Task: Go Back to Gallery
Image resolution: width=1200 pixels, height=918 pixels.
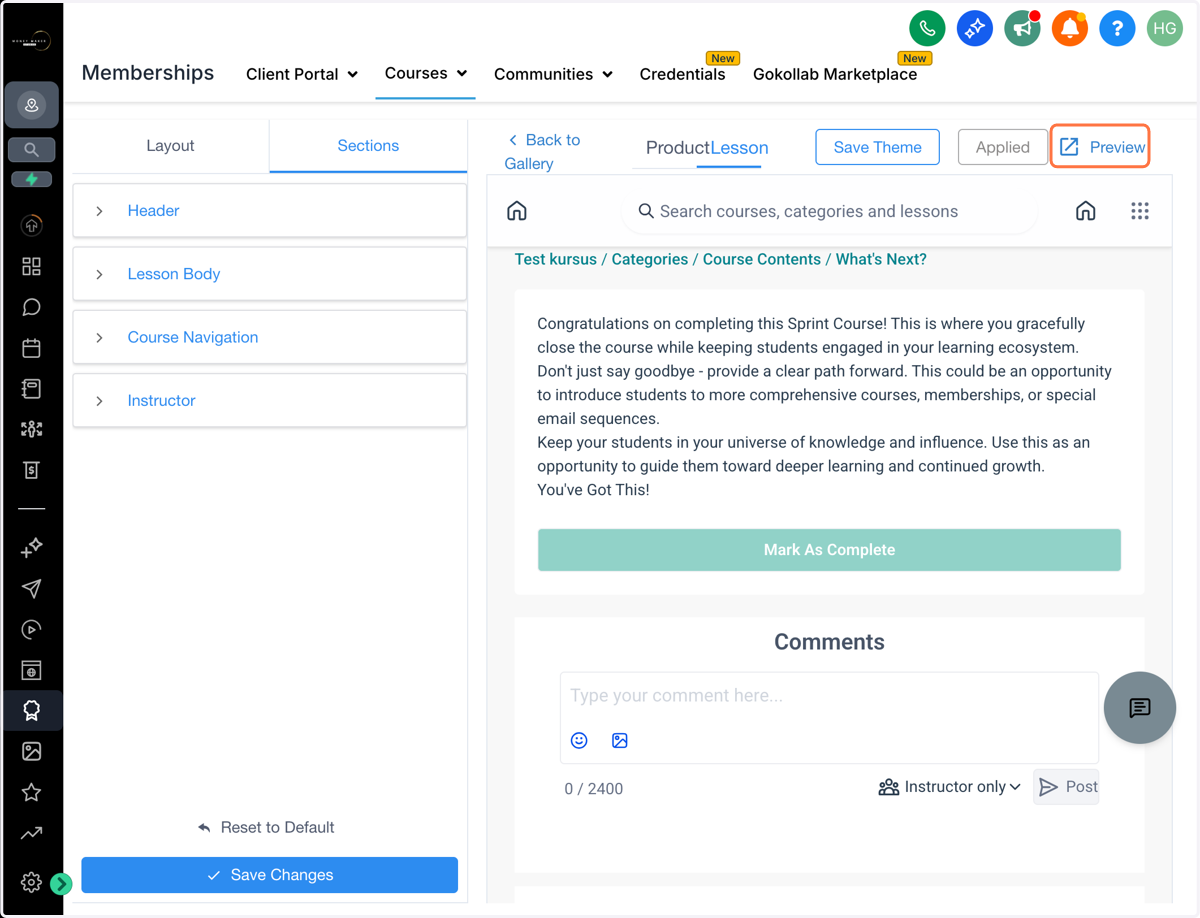Action: point(543,152)
